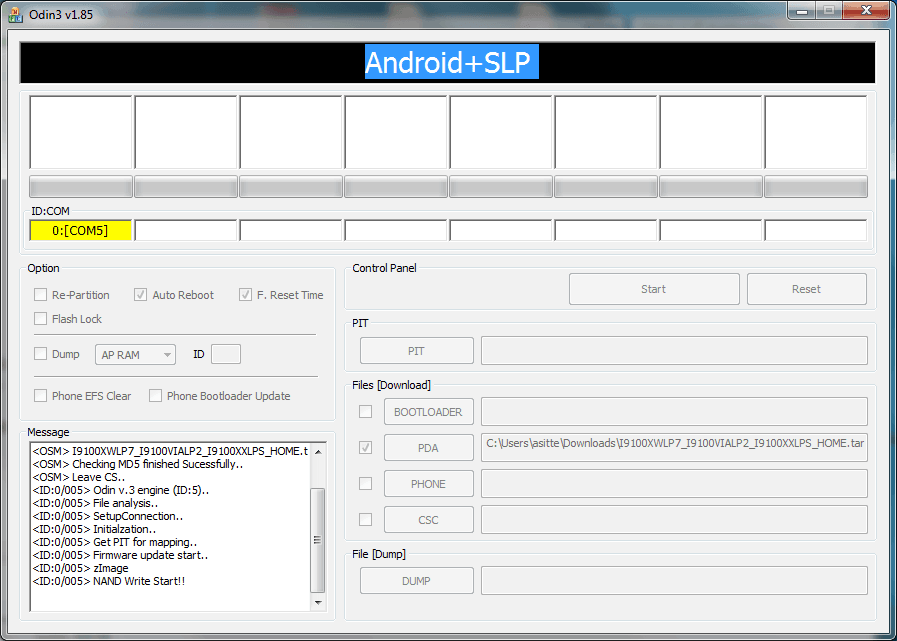This screenshot has width=897, height=641.
Task: Click the CSC file button
Action: pyautogui.click(x=428, y=520)
